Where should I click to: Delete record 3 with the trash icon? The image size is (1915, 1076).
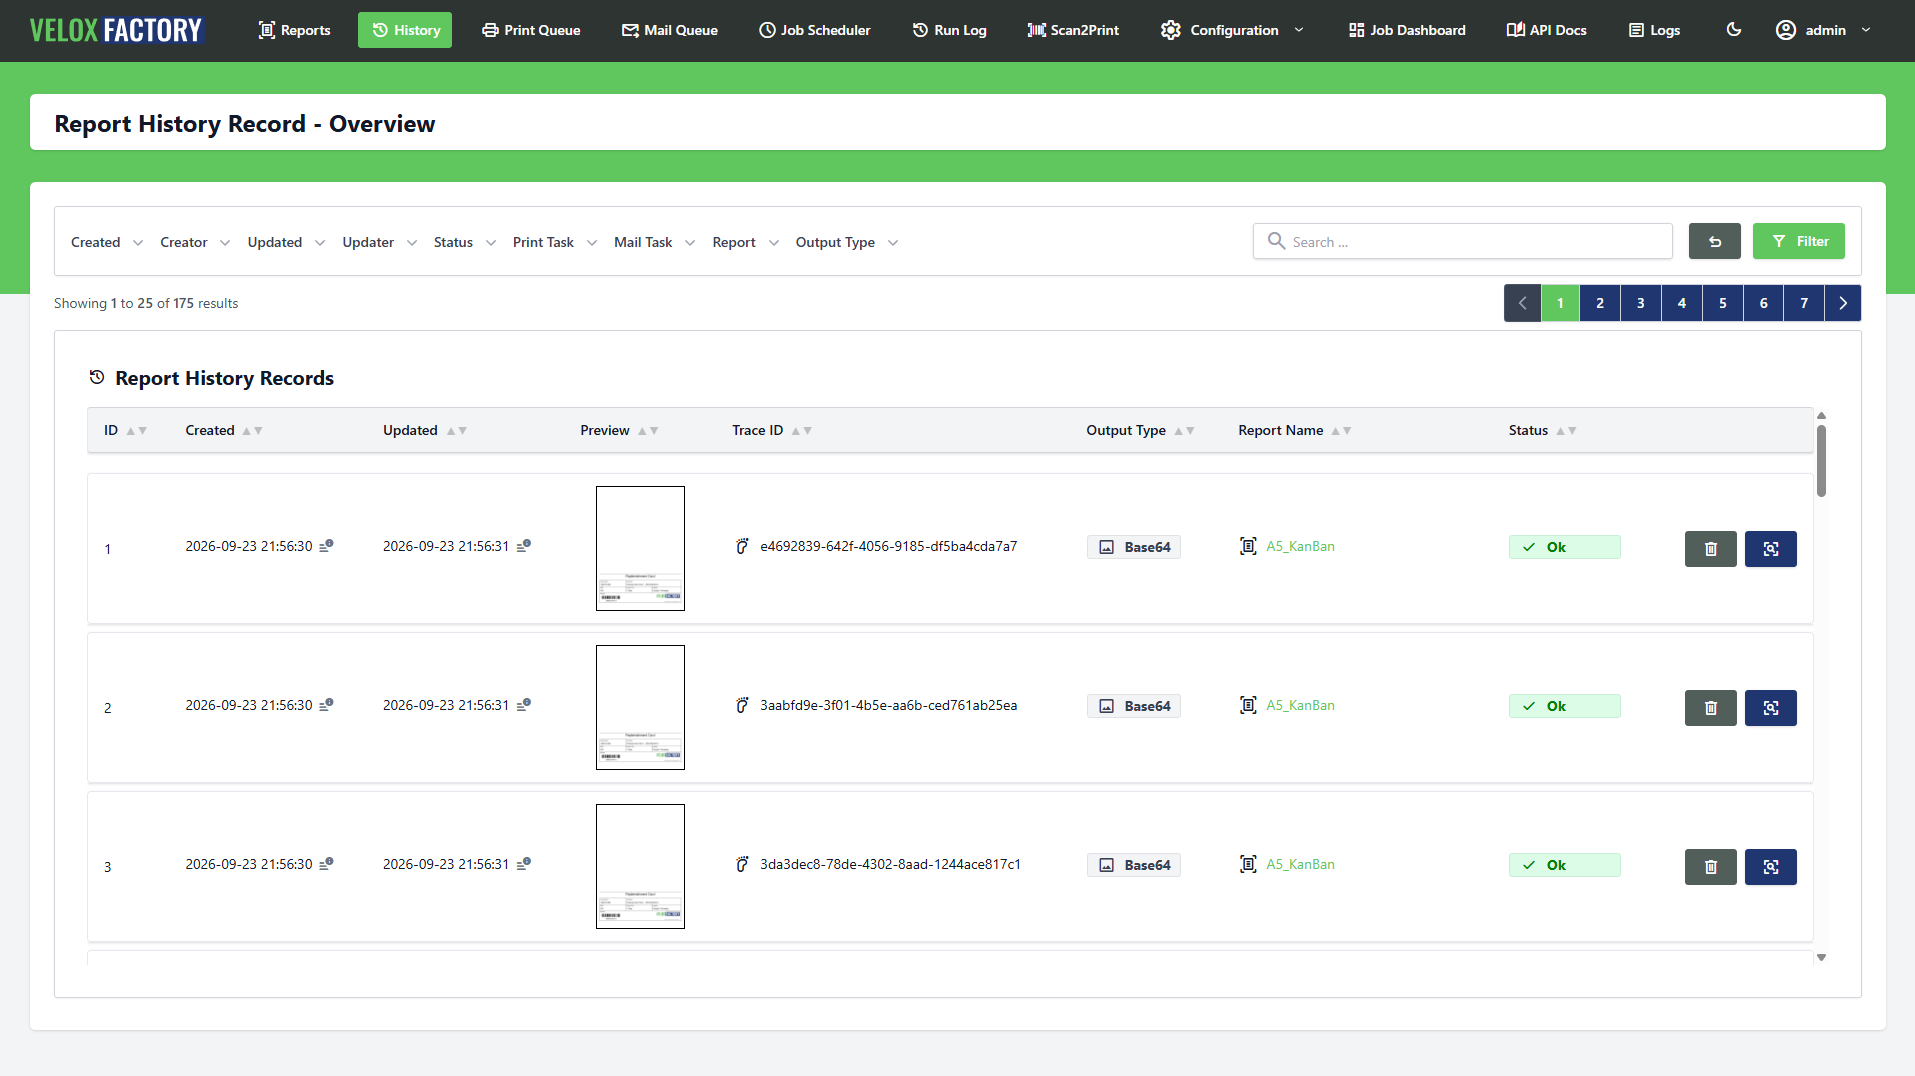pyautogui.click(x=1710, y=866)
